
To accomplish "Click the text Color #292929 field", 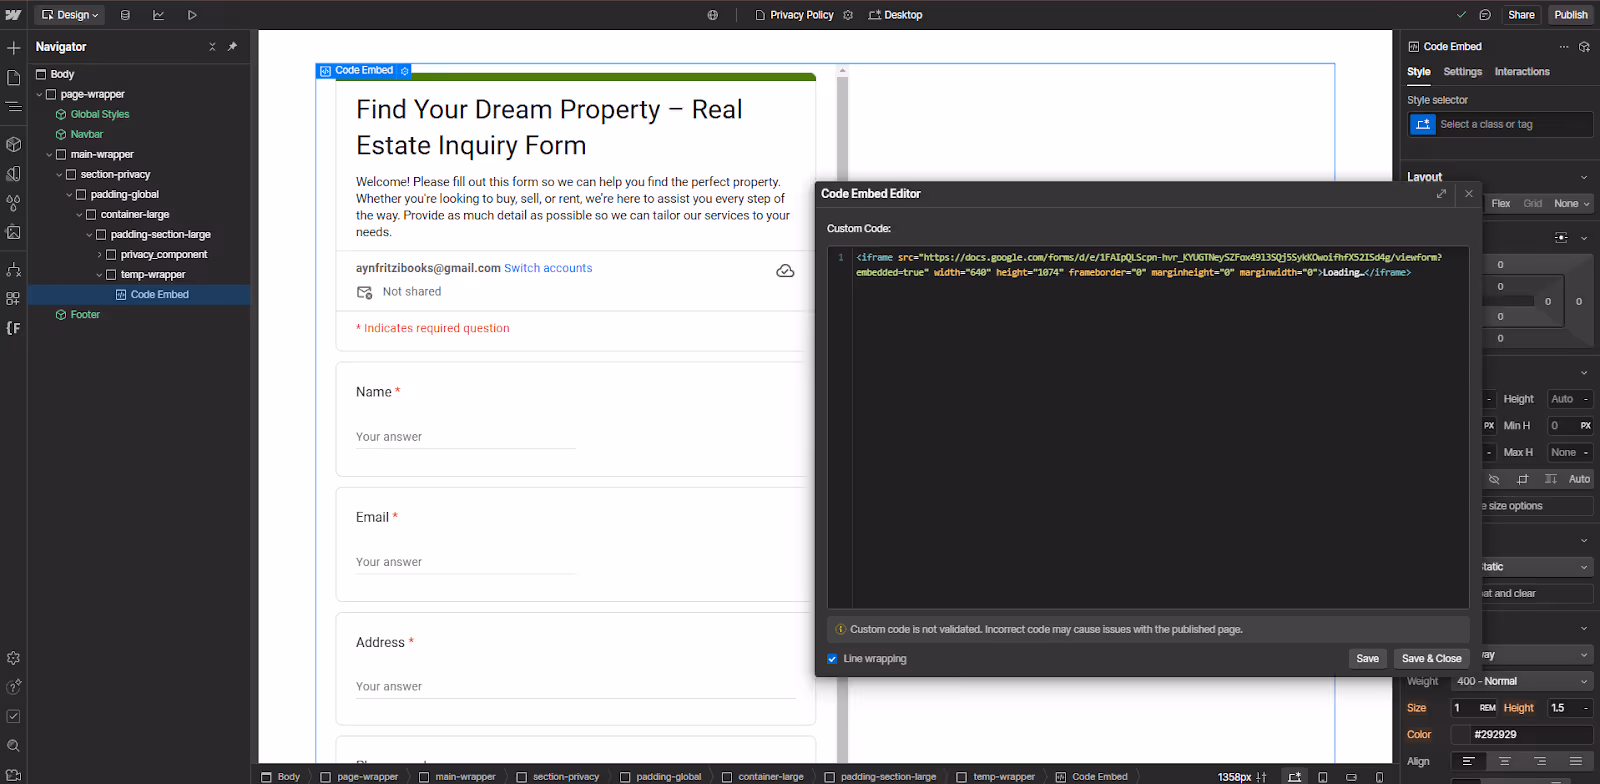I will 1522,735.
